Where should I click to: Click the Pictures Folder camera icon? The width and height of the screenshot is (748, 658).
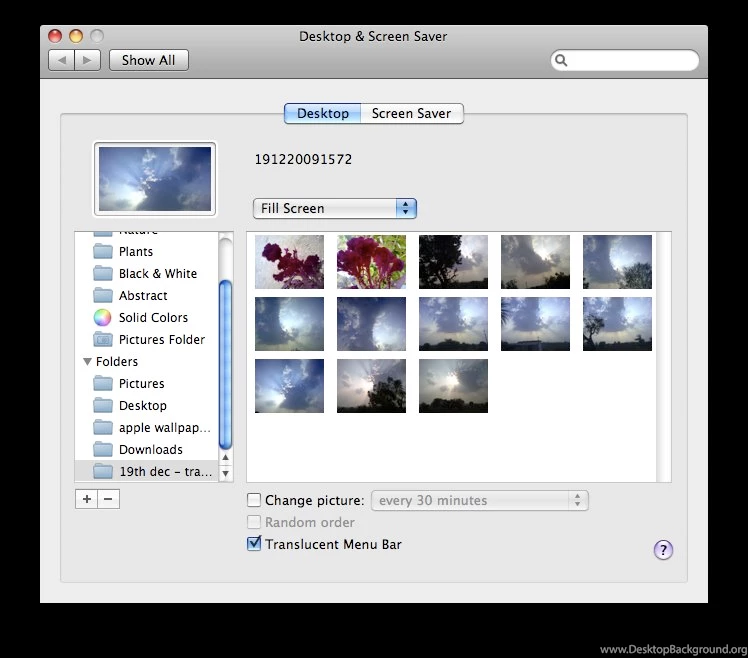103,339
